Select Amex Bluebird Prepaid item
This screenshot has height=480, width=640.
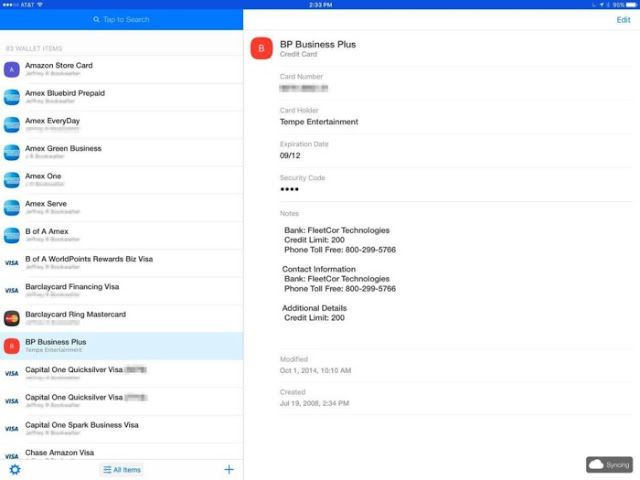click(122, 97)
